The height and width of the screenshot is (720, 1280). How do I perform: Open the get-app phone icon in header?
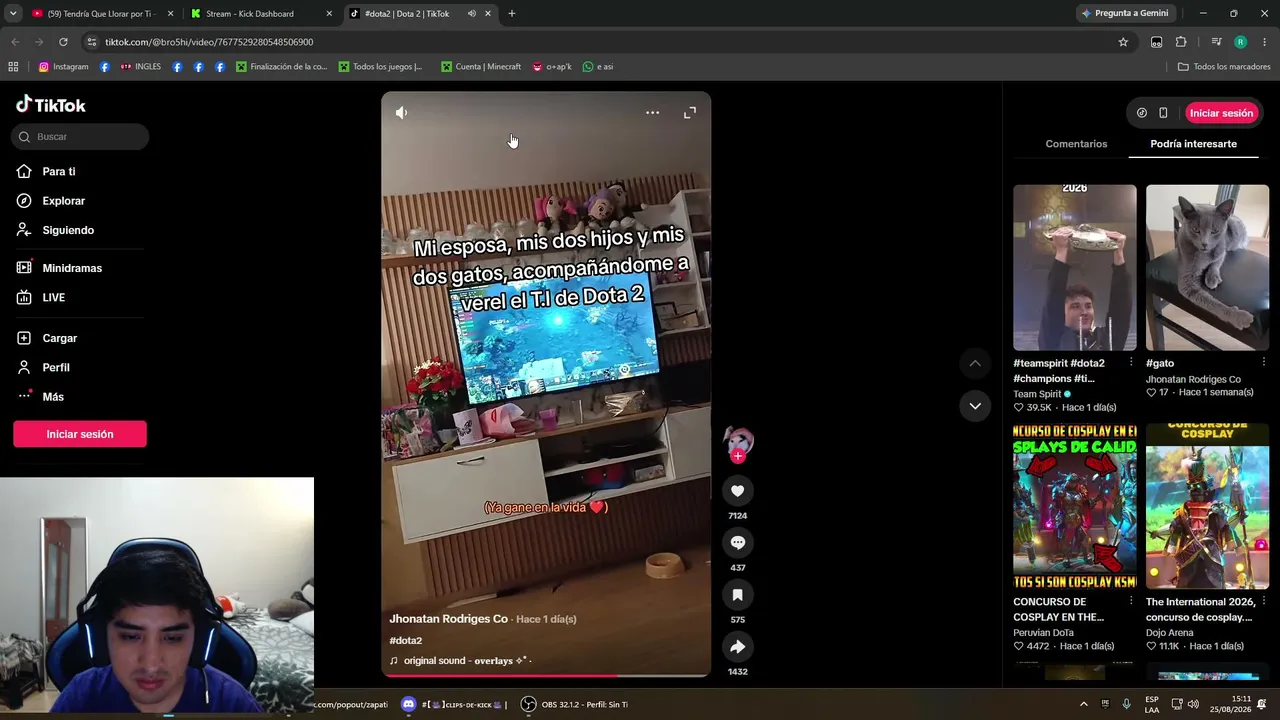[x=1163, y=113]
